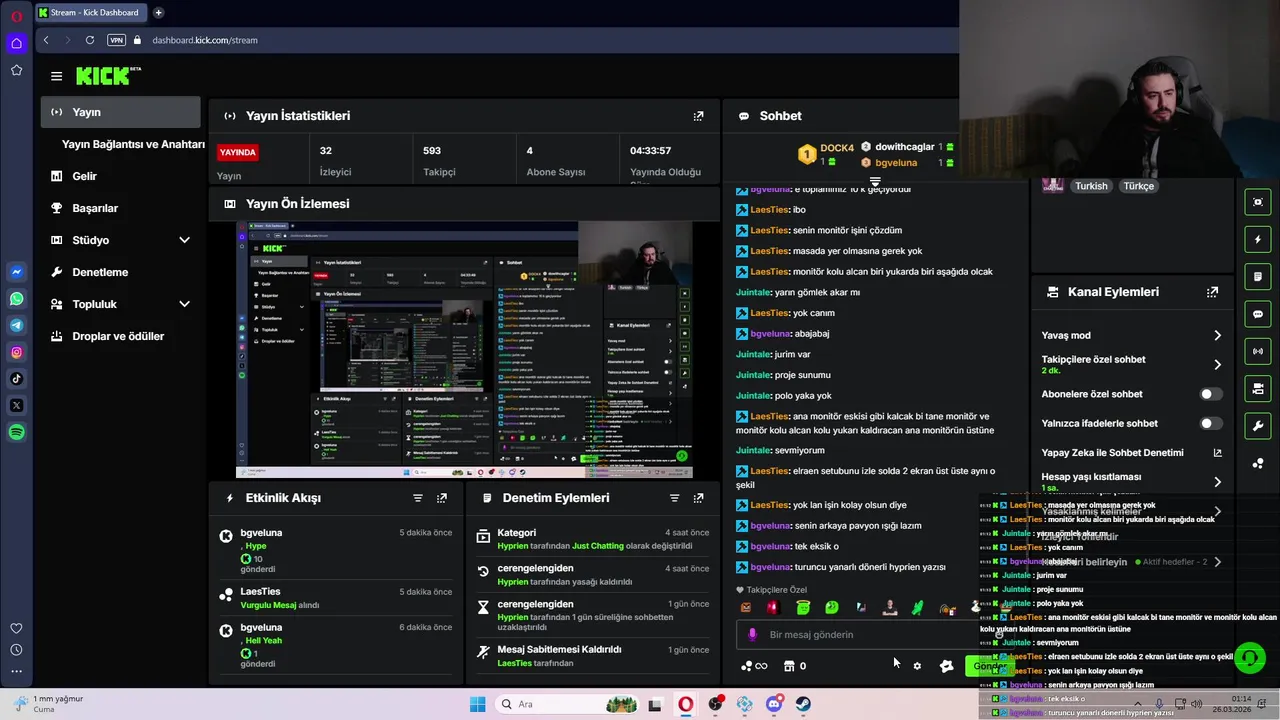
Task: Open the chat shop icon showing 0
Action: pos(795,666)
